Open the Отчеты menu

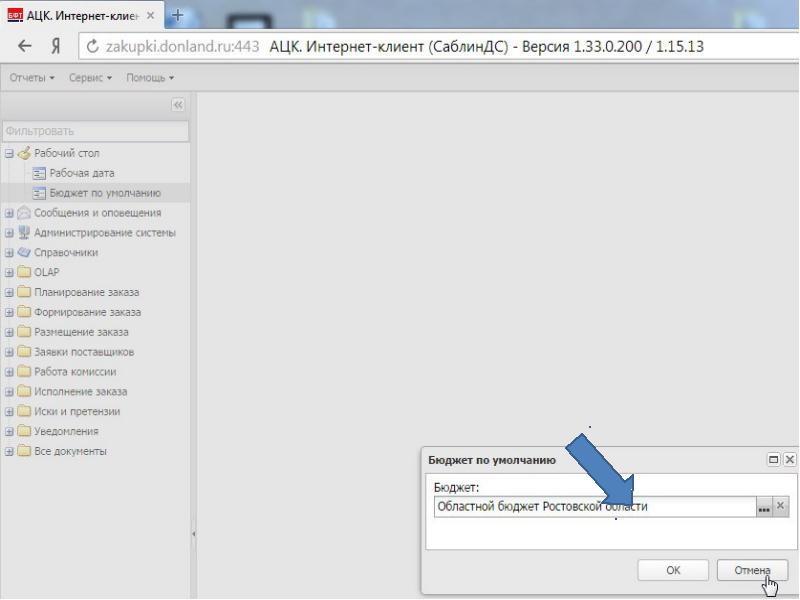click(32, 78)
